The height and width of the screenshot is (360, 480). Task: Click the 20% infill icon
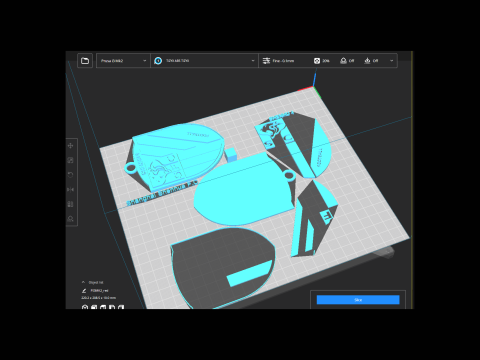point(317,61)
